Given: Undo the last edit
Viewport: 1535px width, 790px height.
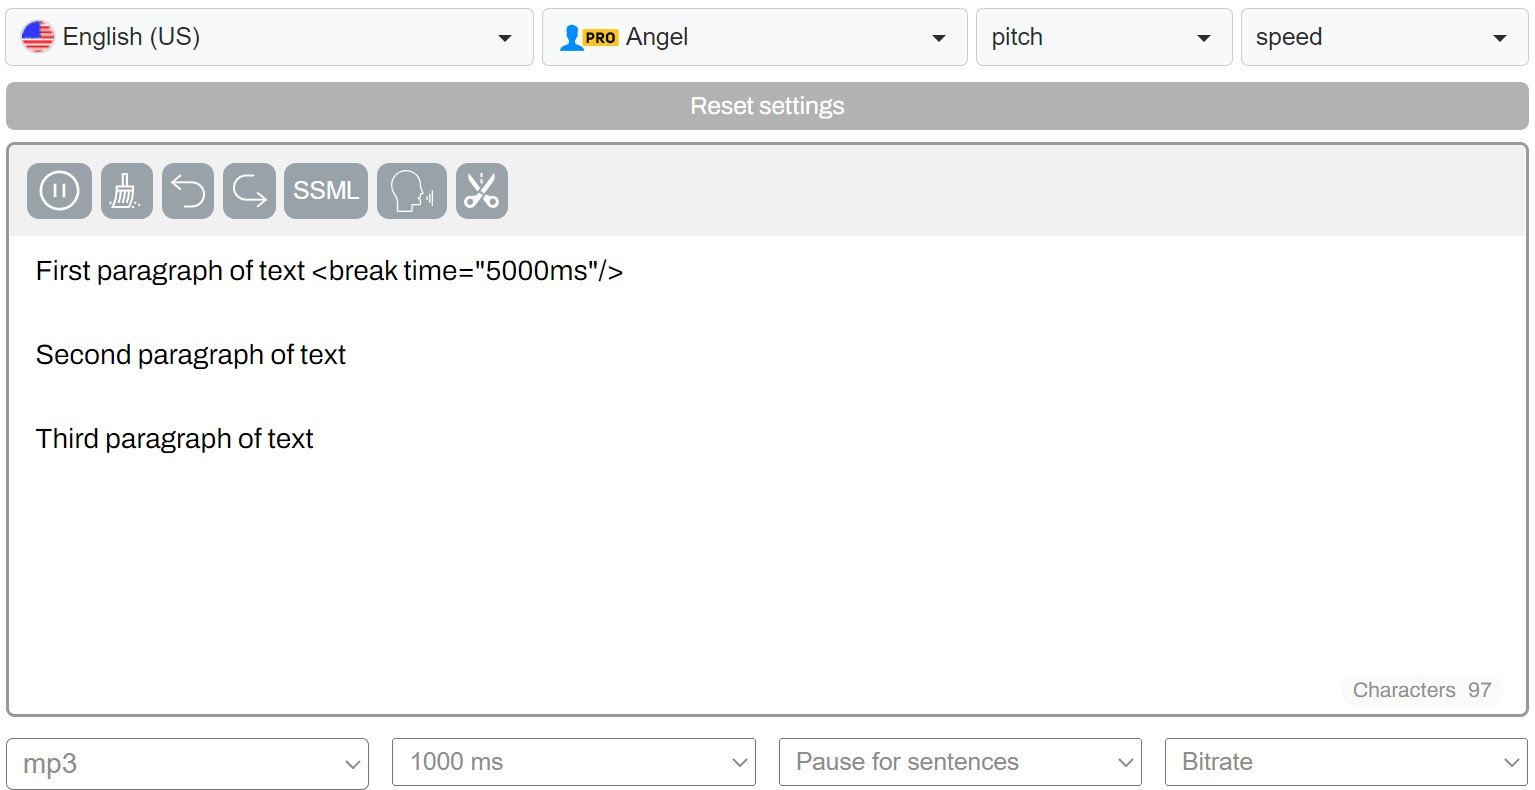Looking at the screenshot, I should [188, 191].
